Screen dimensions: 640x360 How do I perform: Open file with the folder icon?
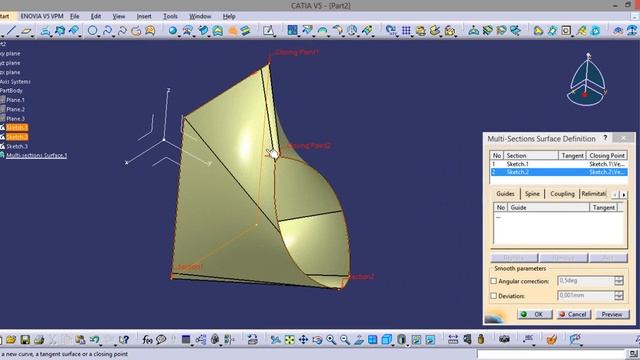(x=11, y=339)
